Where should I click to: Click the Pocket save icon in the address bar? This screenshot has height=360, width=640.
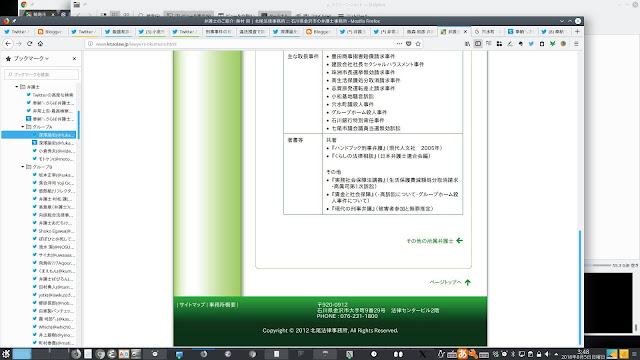(409, 44)
